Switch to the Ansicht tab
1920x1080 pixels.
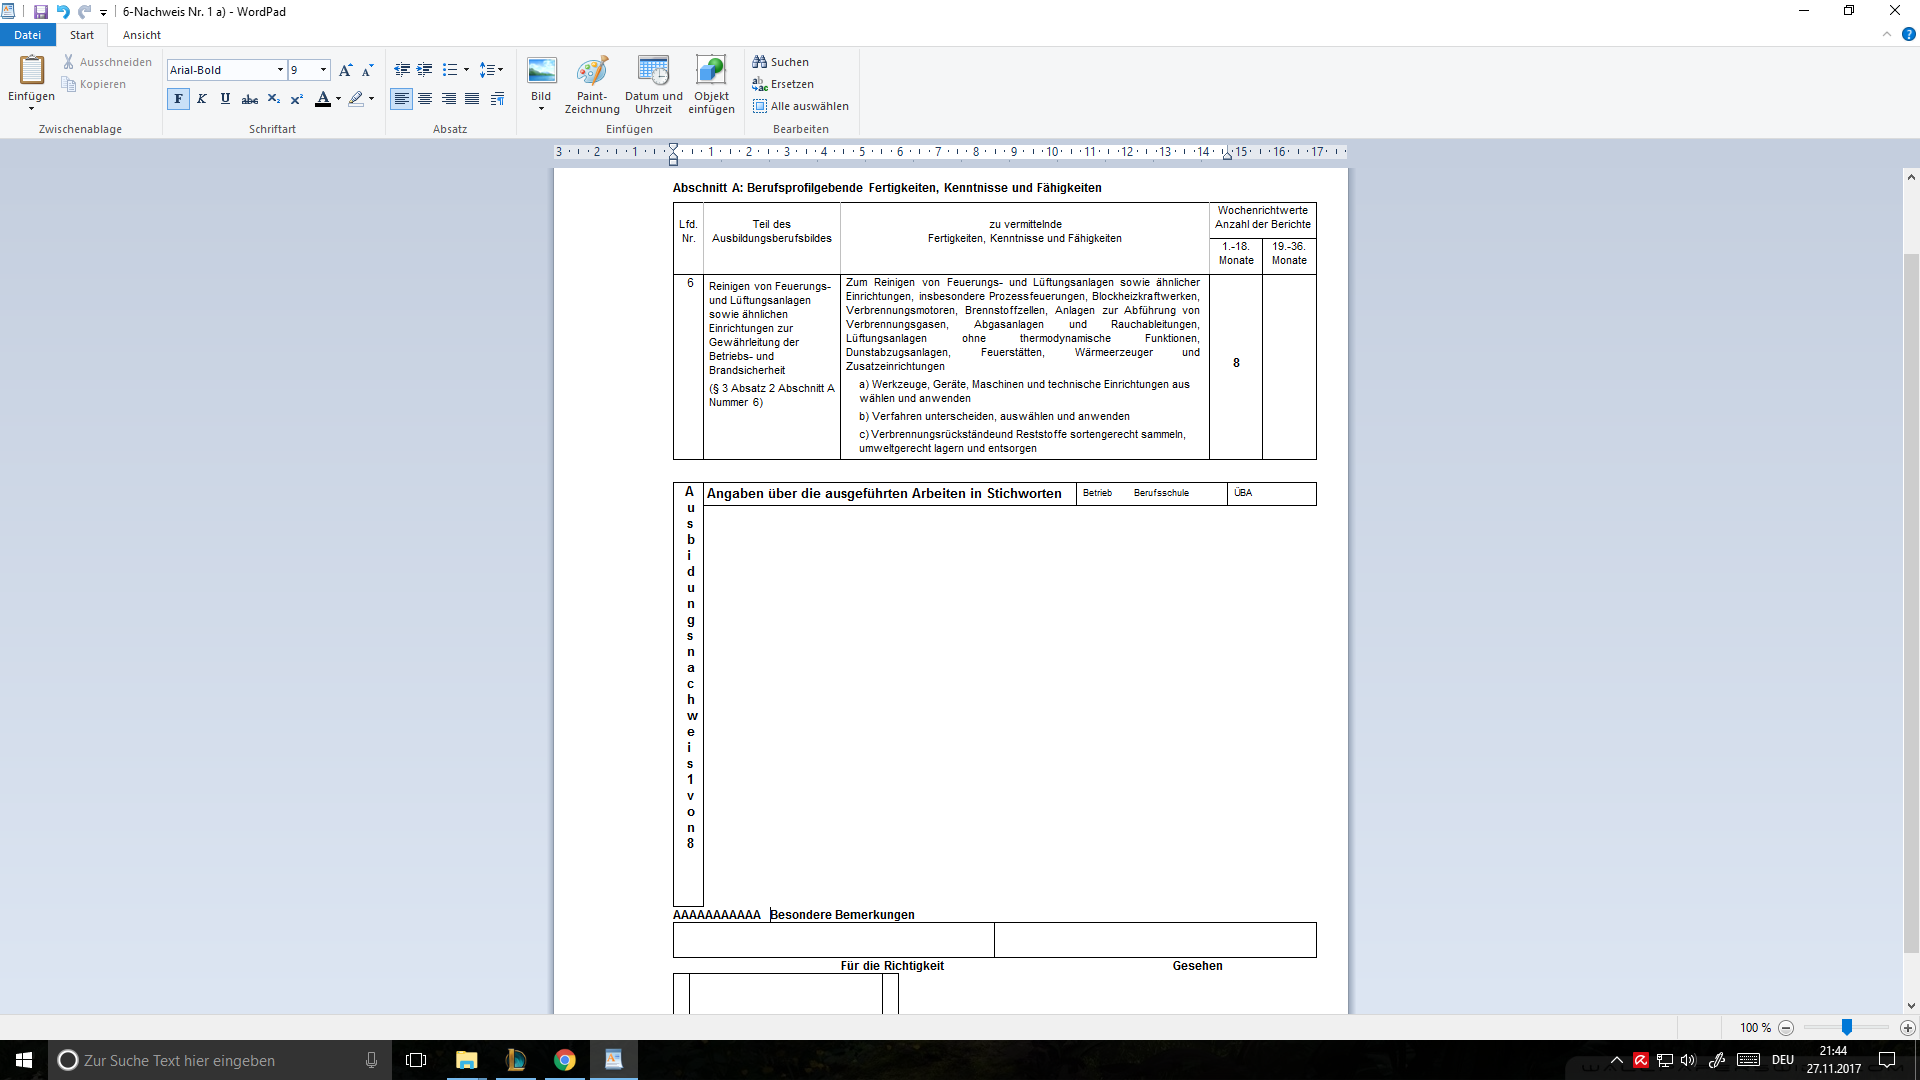pos(141,35)
